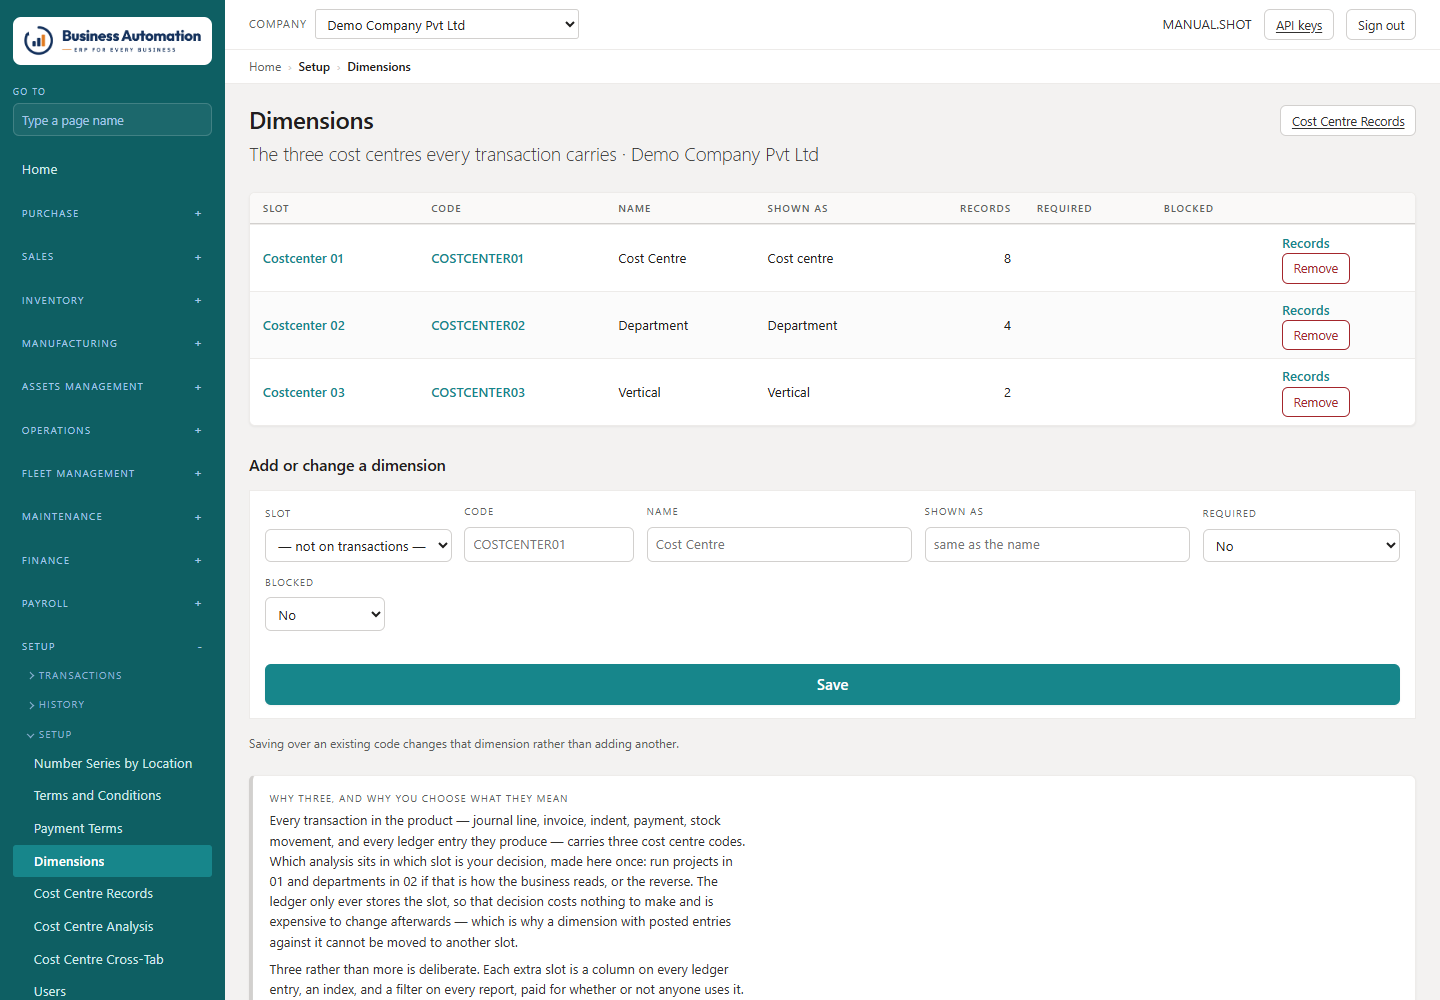Open the Slot dropdown in the form
The width and height of the screenshot is (1440, 1000).
tap(358, 546)
